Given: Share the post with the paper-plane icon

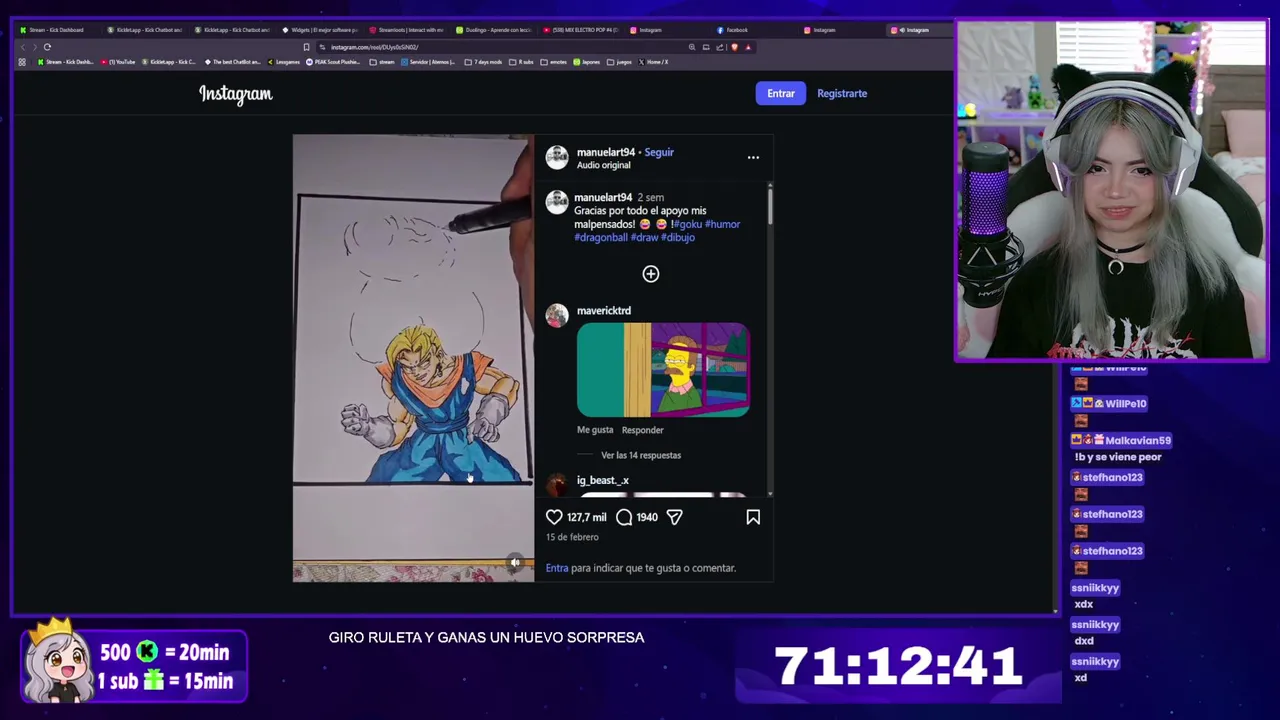Looking at the screenshot, I should 675,517.
